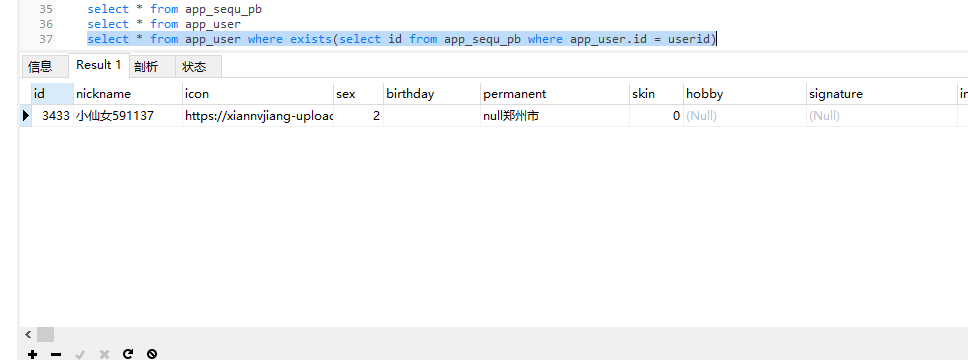968x360 pixels.
Task: Click line 36 select from app_user
Action: click(164, 24)
